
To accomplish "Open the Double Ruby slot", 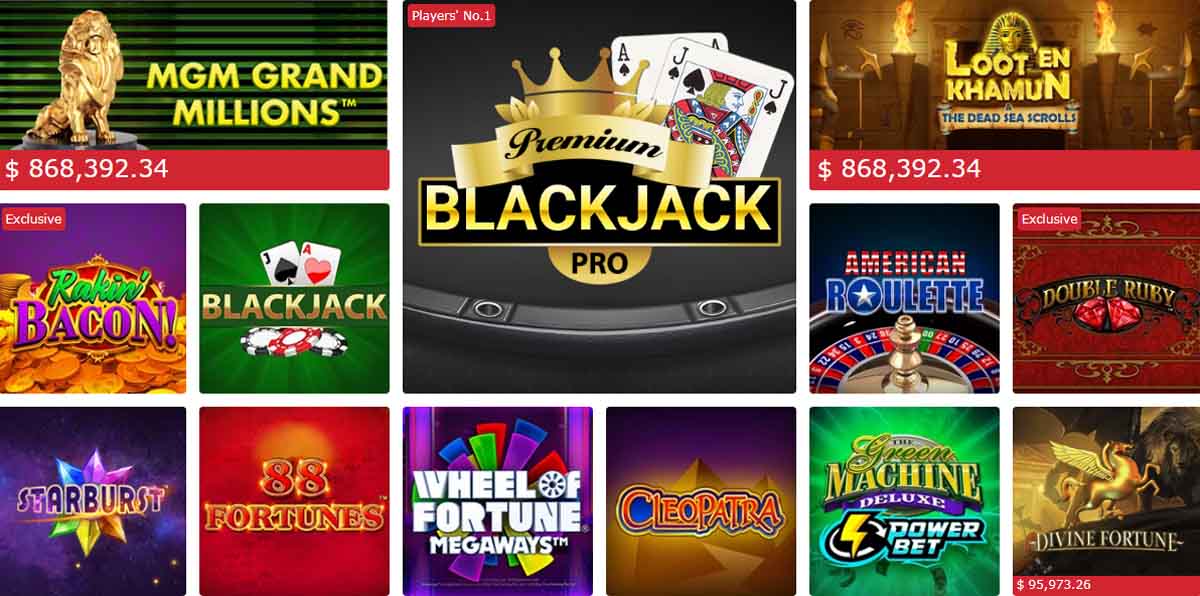I will tap(1106, 298).
